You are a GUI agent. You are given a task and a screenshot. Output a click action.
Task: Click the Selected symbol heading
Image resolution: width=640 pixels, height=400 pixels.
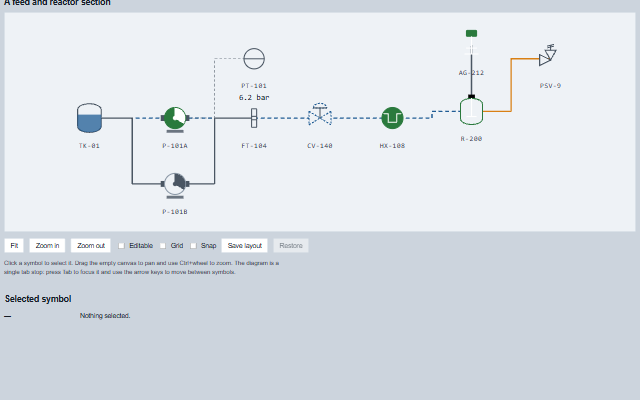pos(38,299)
